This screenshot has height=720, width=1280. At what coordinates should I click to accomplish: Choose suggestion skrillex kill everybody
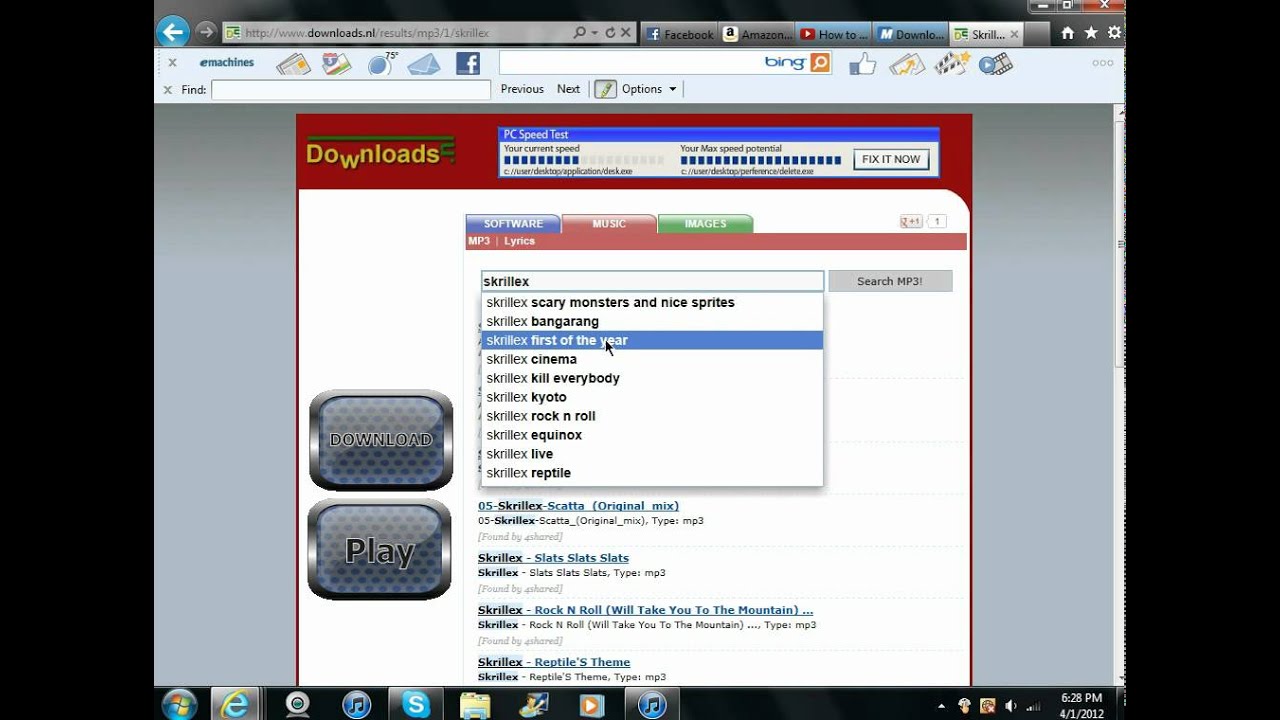coord(652,378)
